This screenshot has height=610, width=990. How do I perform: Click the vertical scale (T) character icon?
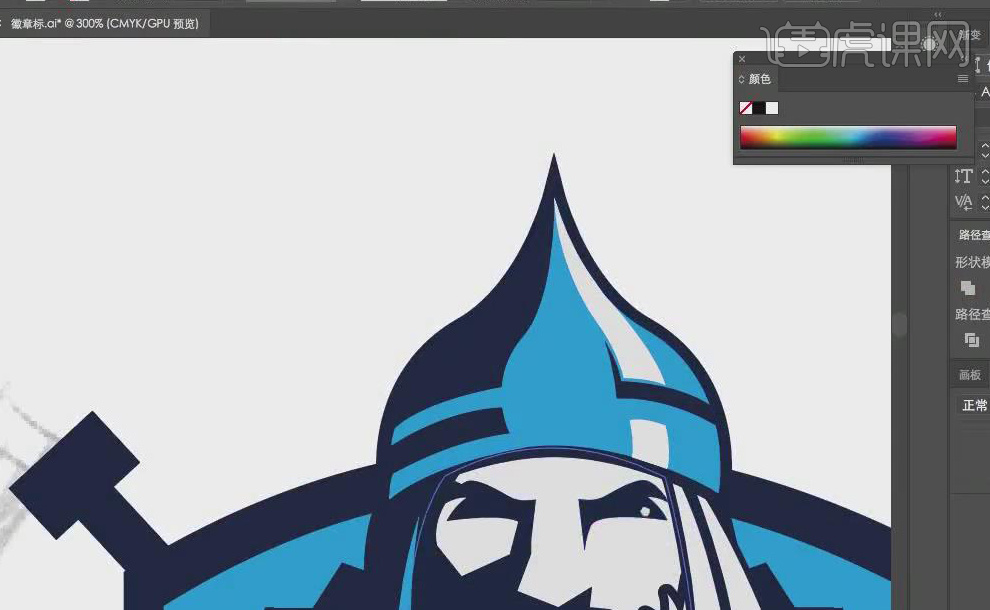coord(963,176)
